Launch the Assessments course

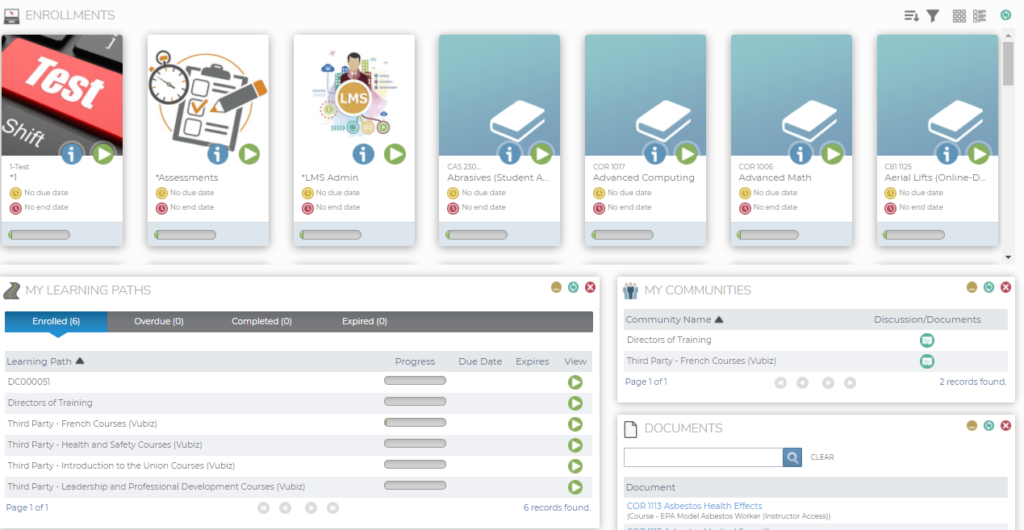249,154
